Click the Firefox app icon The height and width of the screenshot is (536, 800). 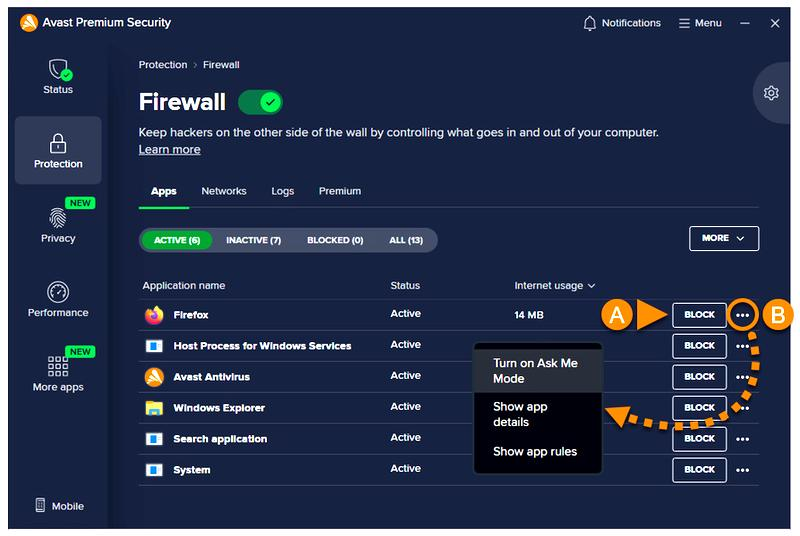tap(154, 315)
